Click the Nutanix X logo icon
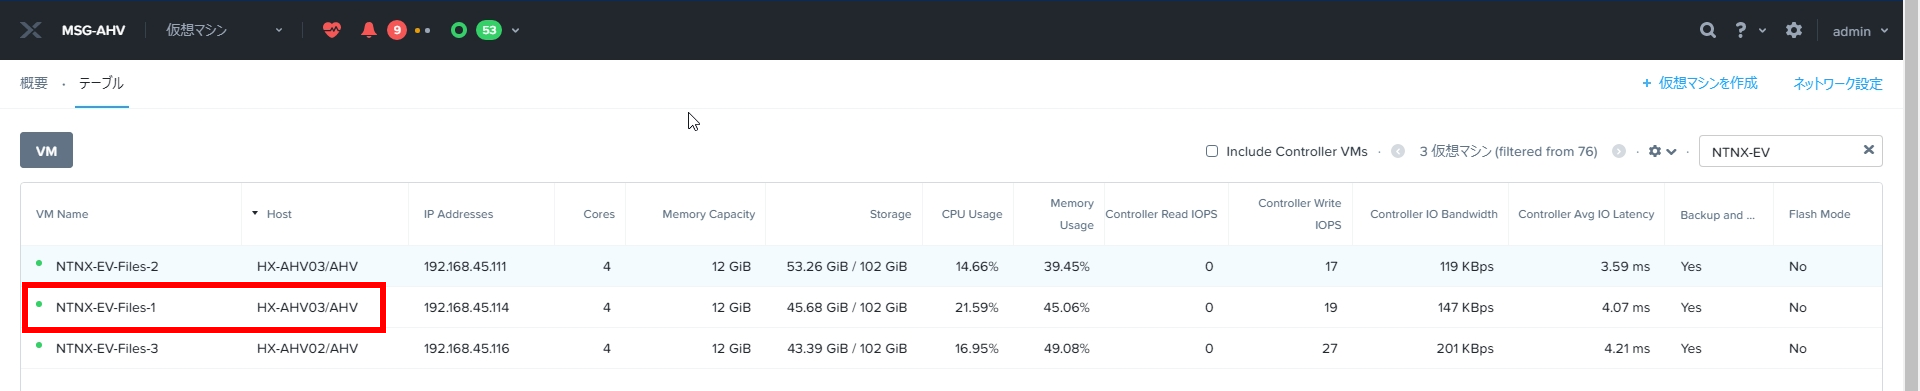The width and height of the screenshot is (1920, 391). 31,30
